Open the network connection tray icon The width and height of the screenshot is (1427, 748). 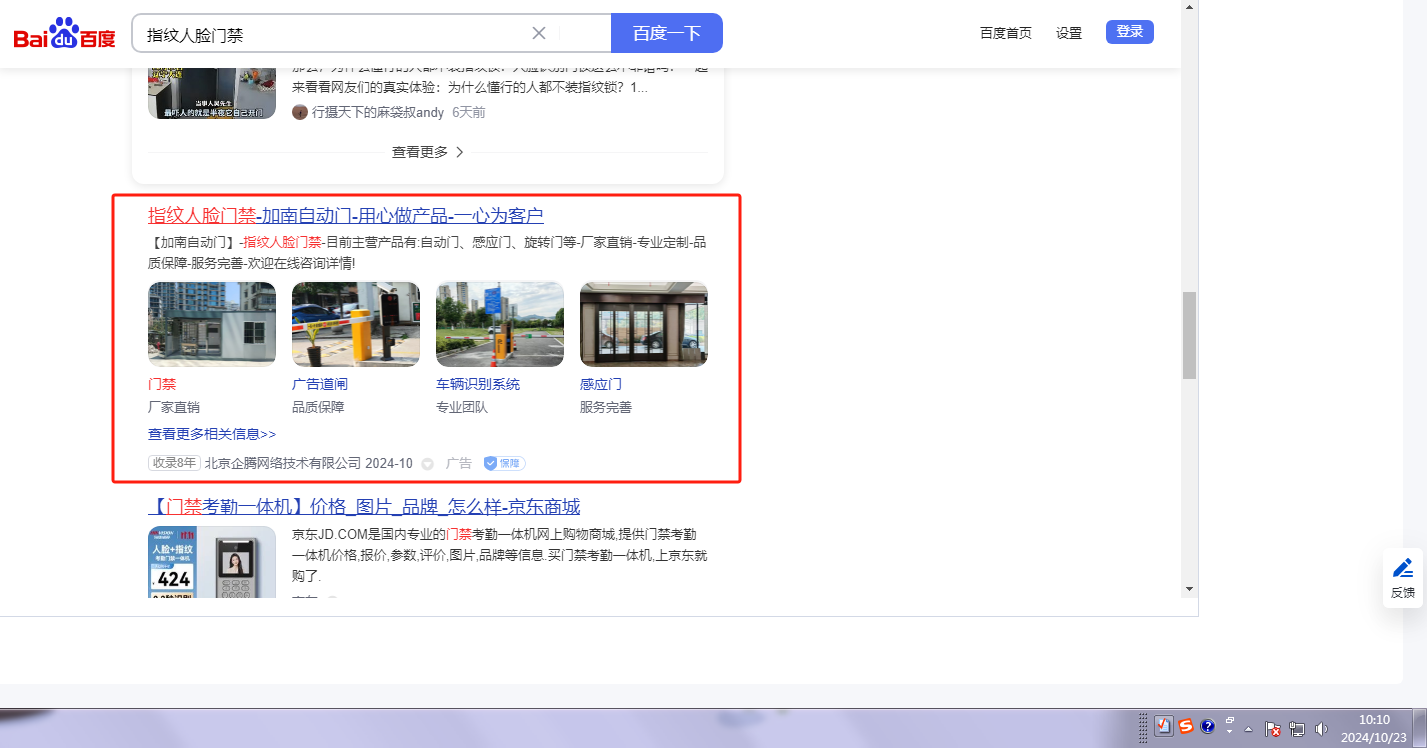click(x=1298, y=728)
